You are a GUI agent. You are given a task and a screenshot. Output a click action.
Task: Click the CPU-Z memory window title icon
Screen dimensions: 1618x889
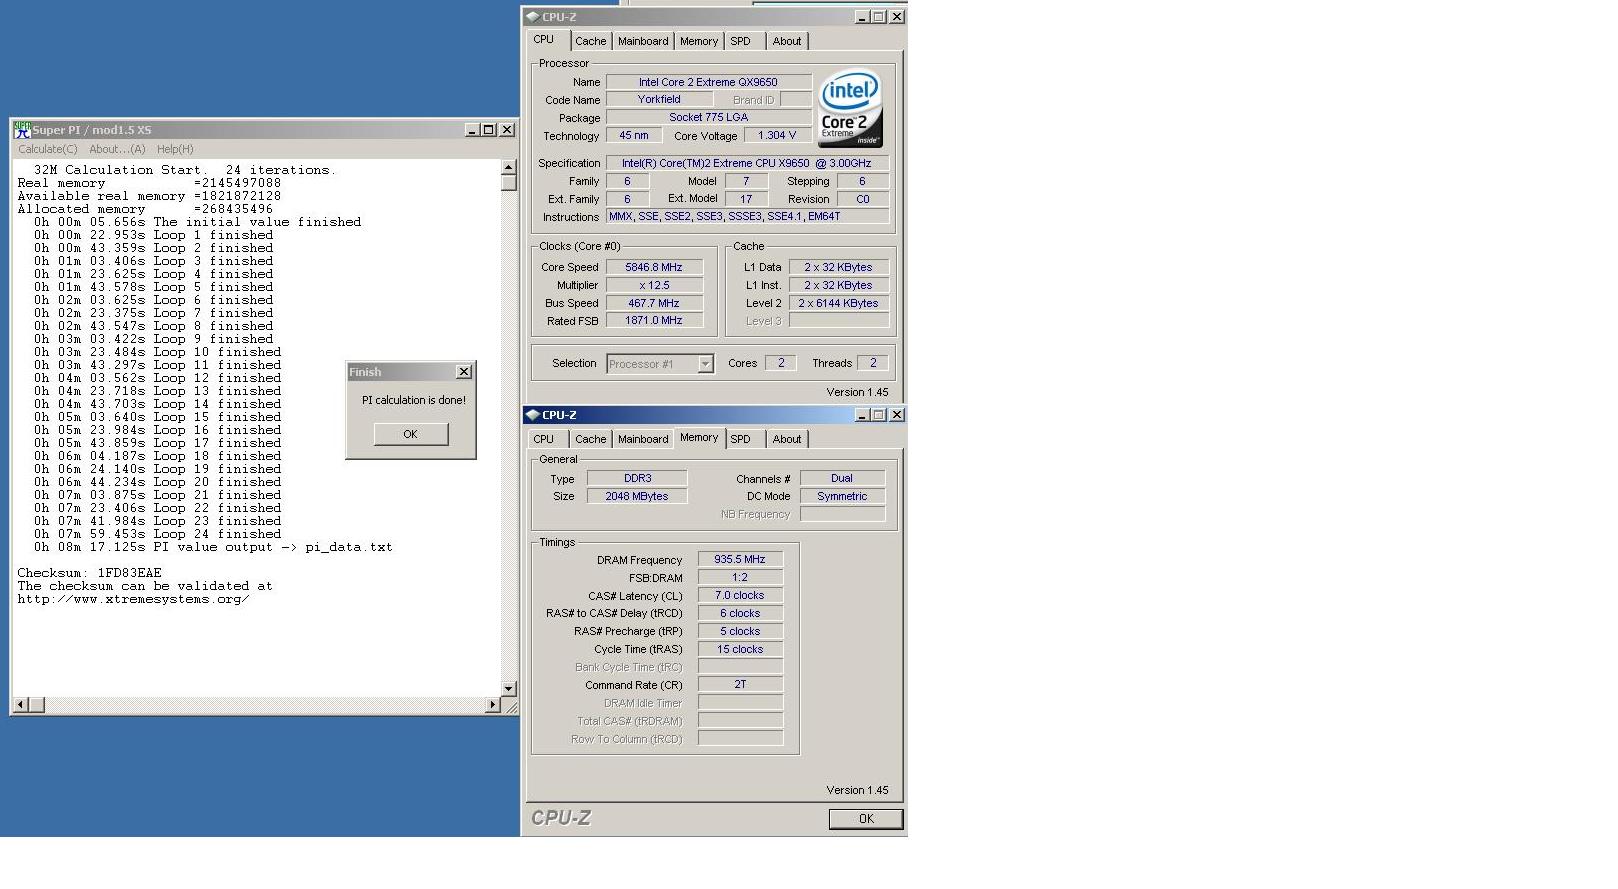(533, 415)
